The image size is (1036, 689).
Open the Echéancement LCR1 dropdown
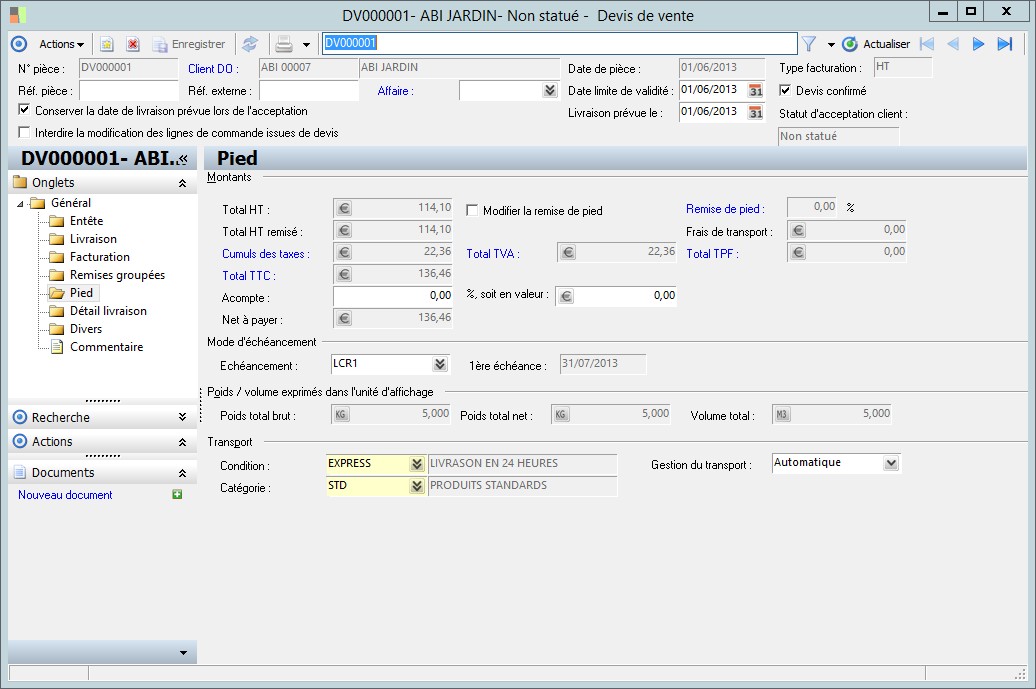[x=439, y=364]
